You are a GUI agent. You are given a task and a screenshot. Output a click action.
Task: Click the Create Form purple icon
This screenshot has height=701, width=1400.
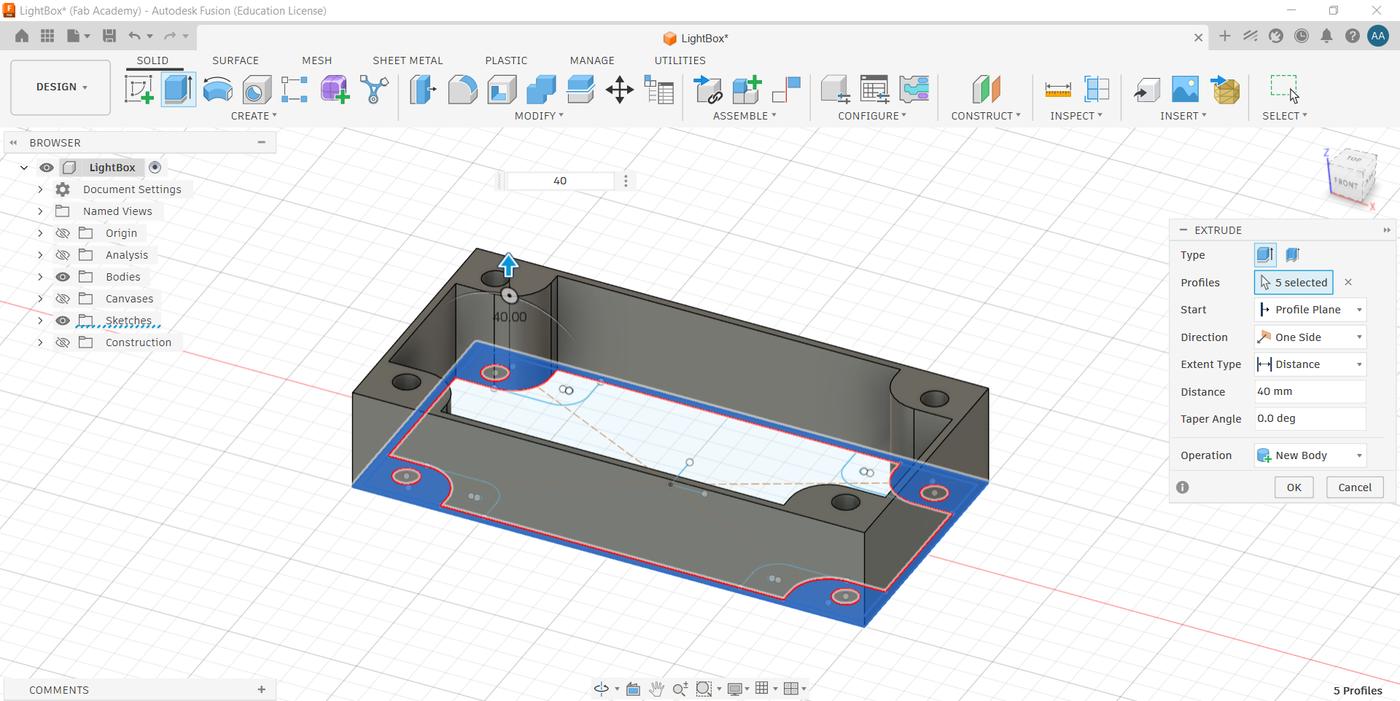click(335, 89)
